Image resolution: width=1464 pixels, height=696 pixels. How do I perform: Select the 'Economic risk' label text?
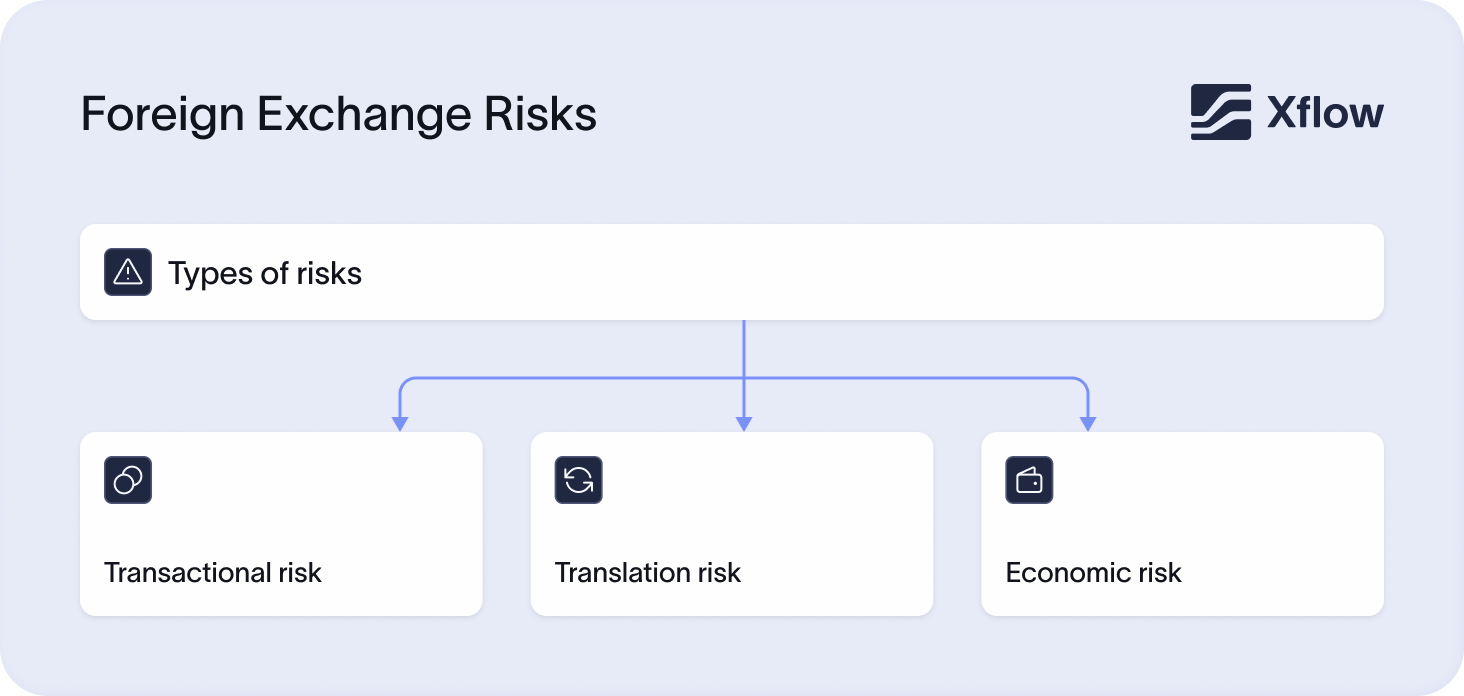[x=1093, y=573]
